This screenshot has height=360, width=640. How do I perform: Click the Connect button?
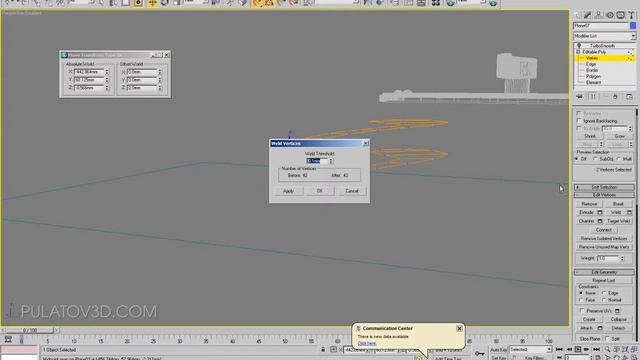tap(603, 230)
